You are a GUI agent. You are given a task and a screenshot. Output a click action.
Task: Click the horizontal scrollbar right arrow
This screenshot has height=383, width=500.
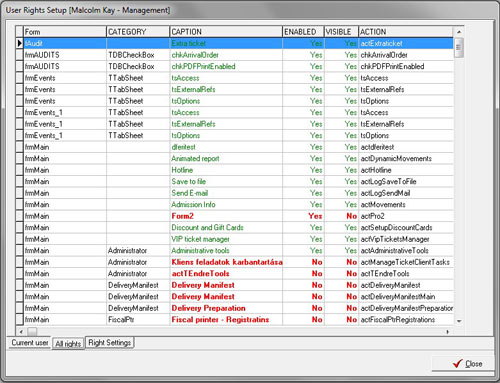pos(448,332)
